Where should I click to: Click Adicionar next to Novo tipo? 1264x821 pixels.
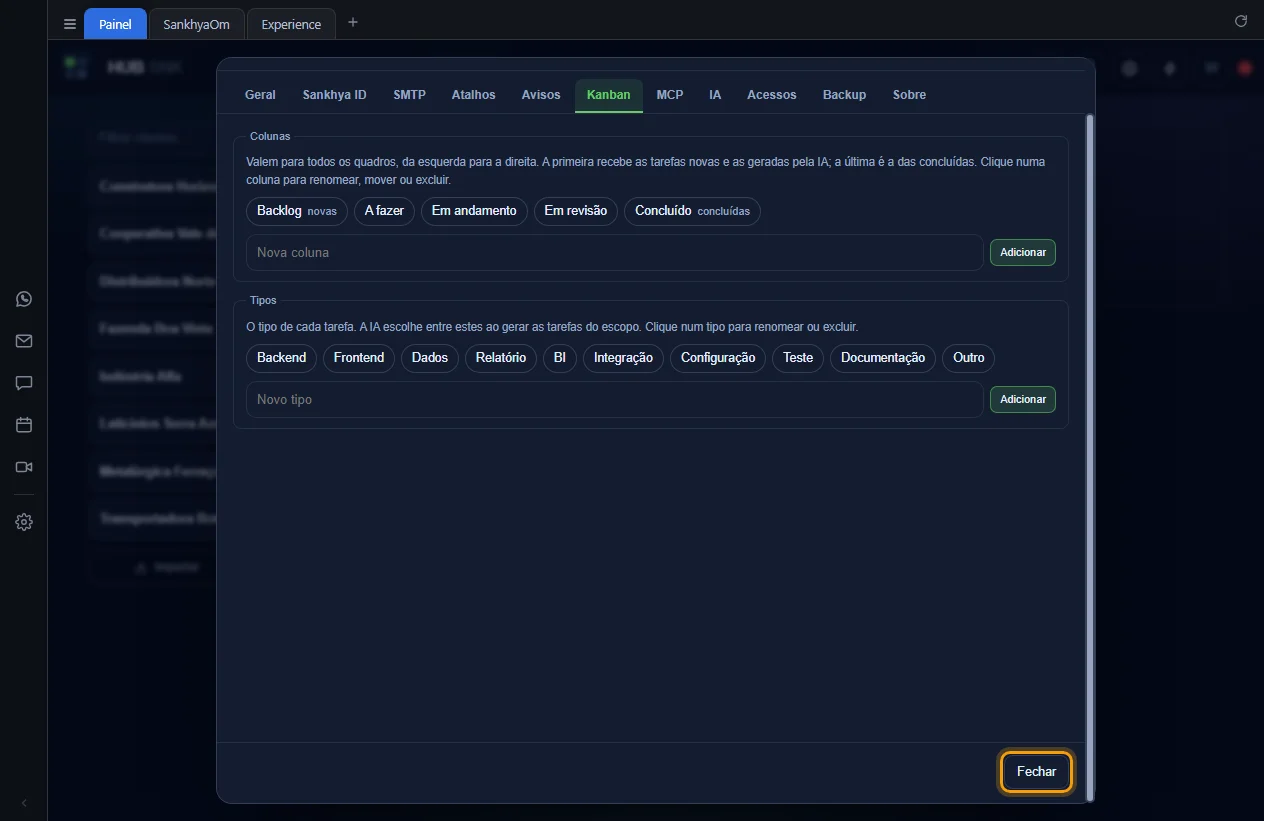(x=1023, y=399)
